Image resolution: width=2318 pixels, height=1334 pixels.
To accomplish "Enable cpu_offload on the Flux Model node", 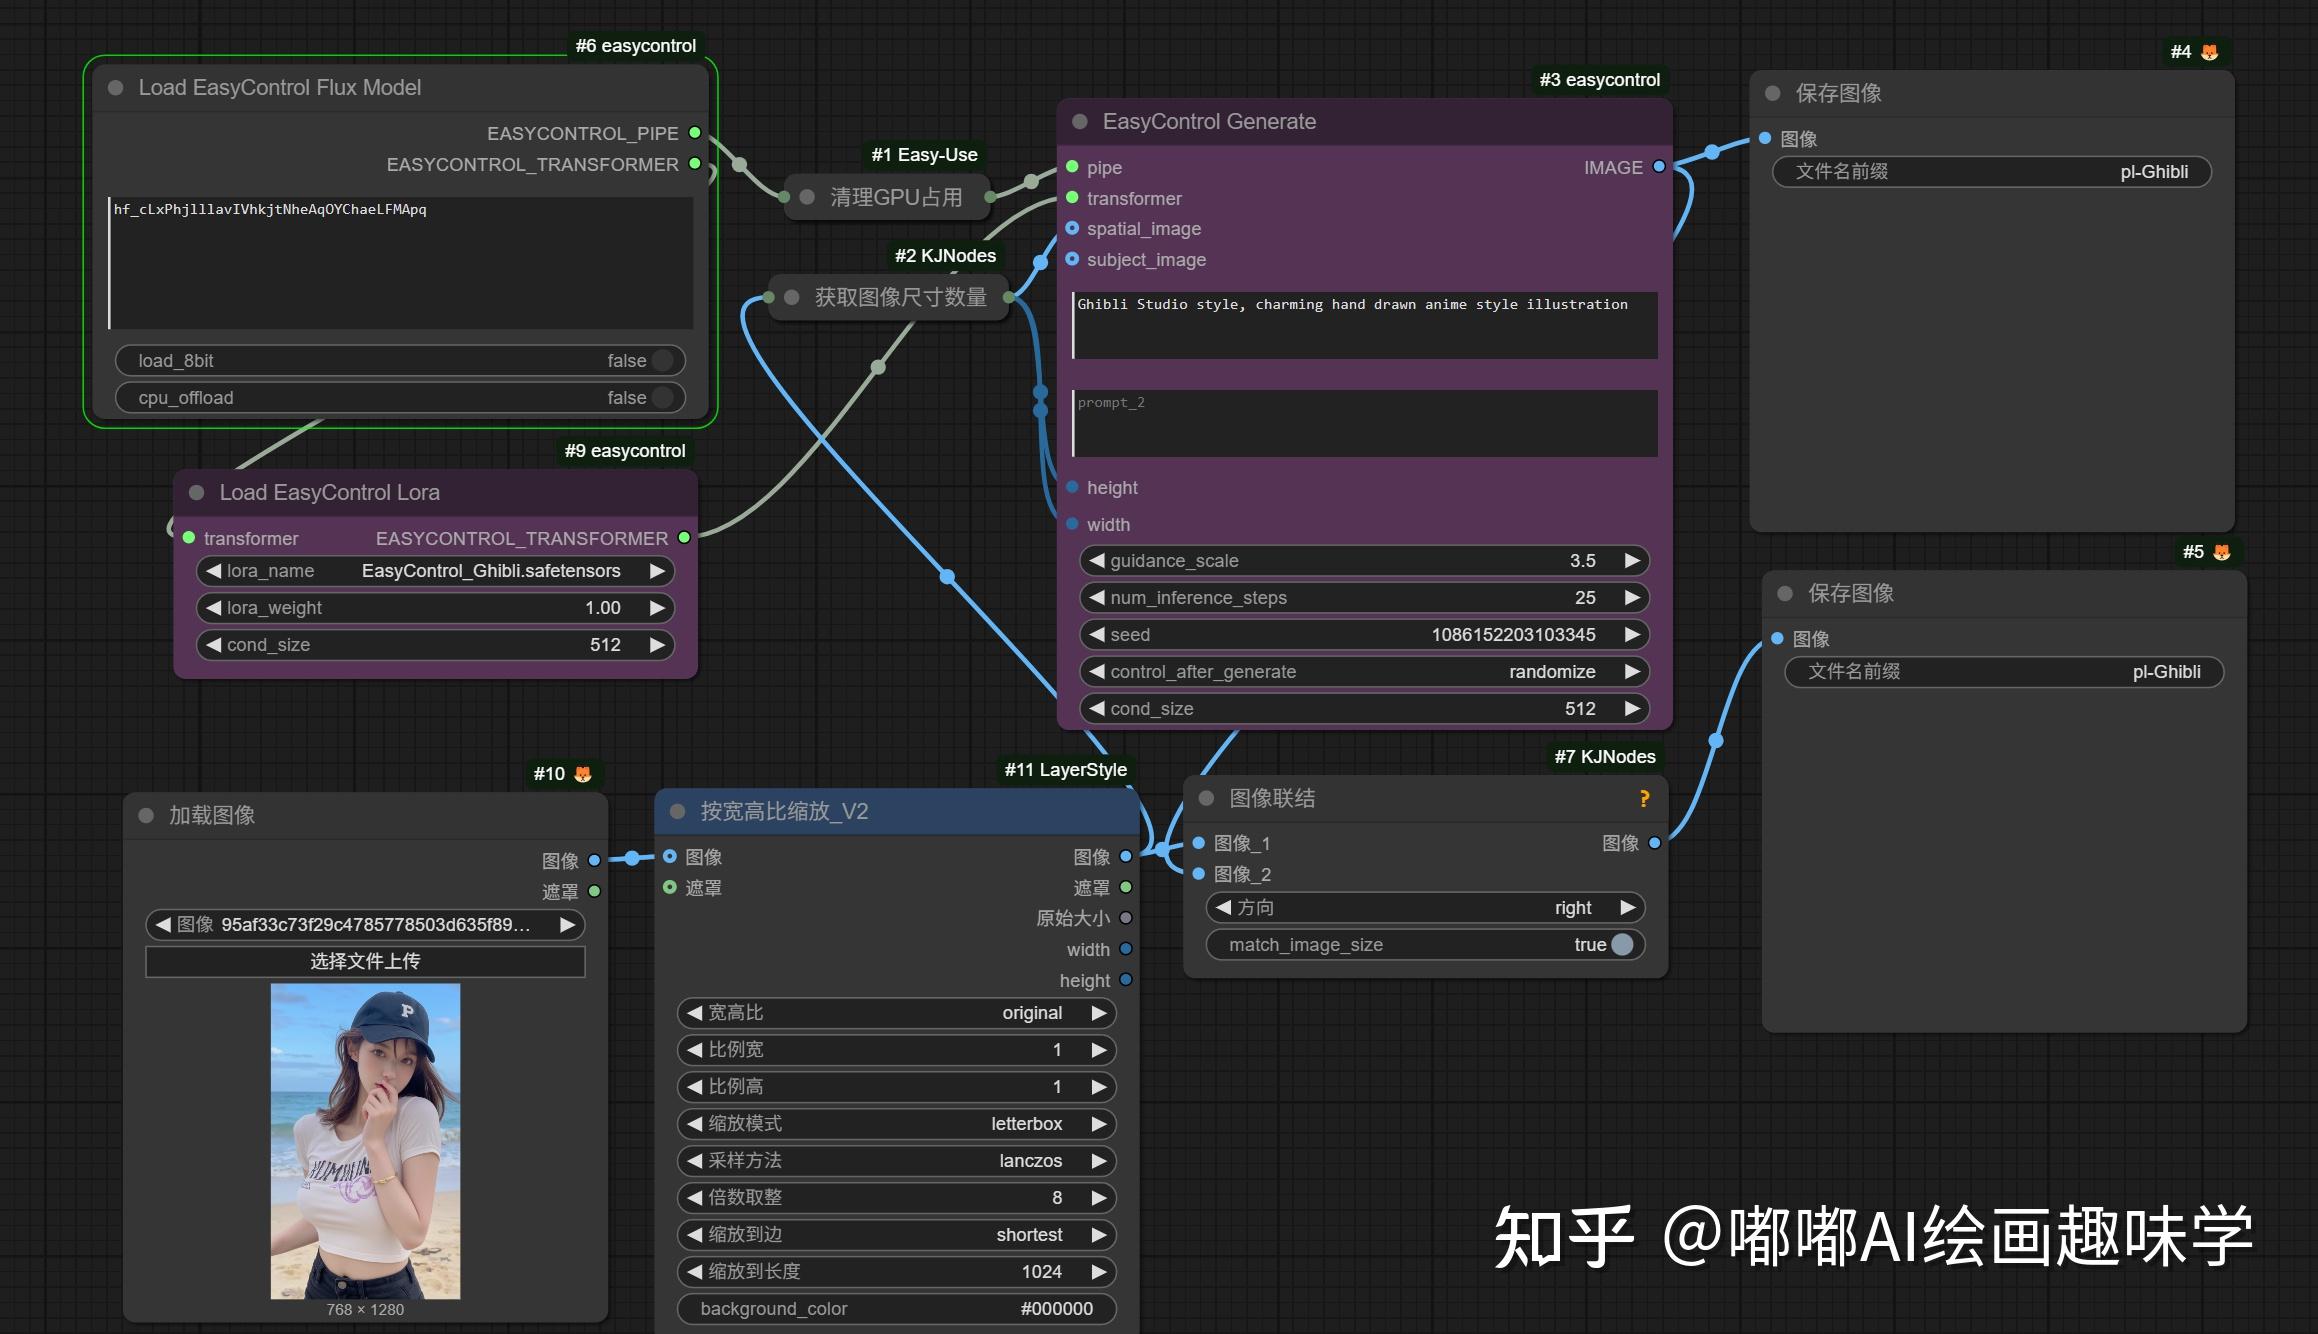I will click(x=663, y=397).
